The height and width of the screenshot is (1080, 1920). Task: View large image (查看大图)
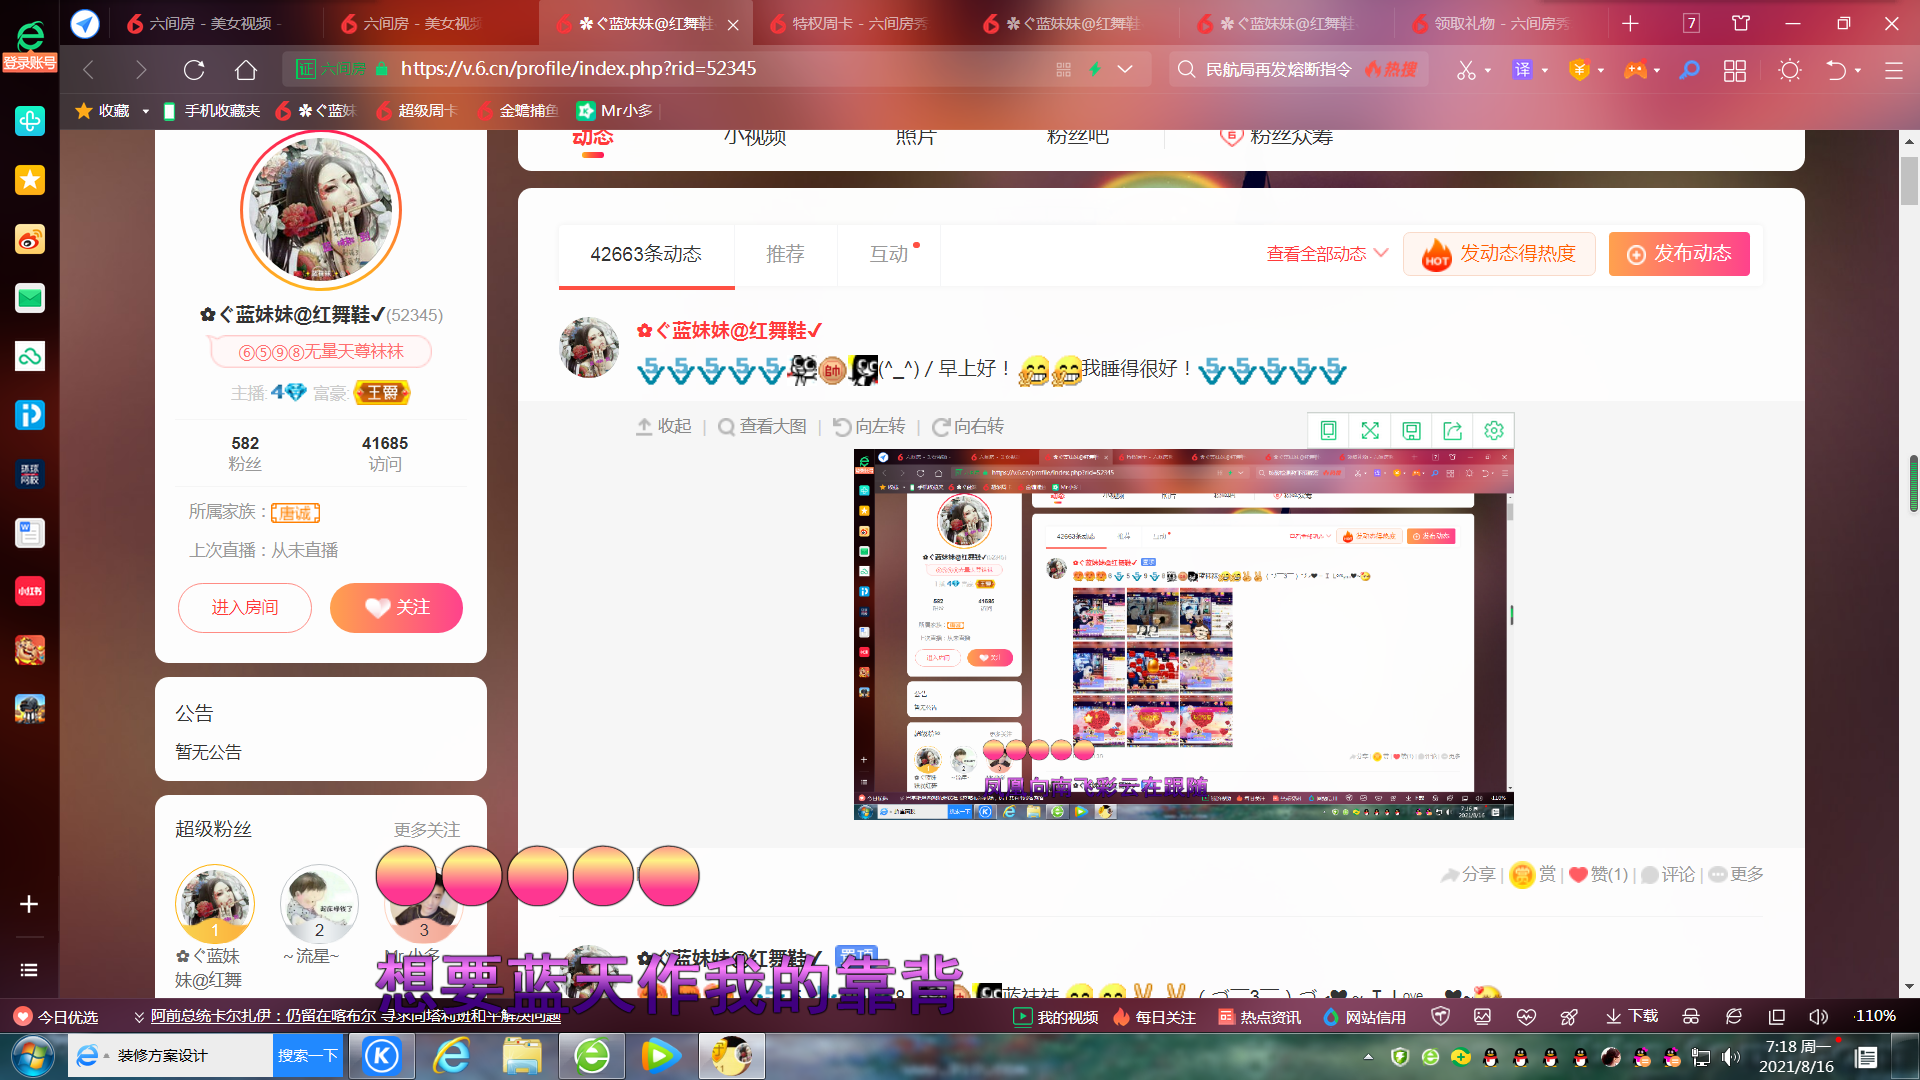click(x=762, y=427)
